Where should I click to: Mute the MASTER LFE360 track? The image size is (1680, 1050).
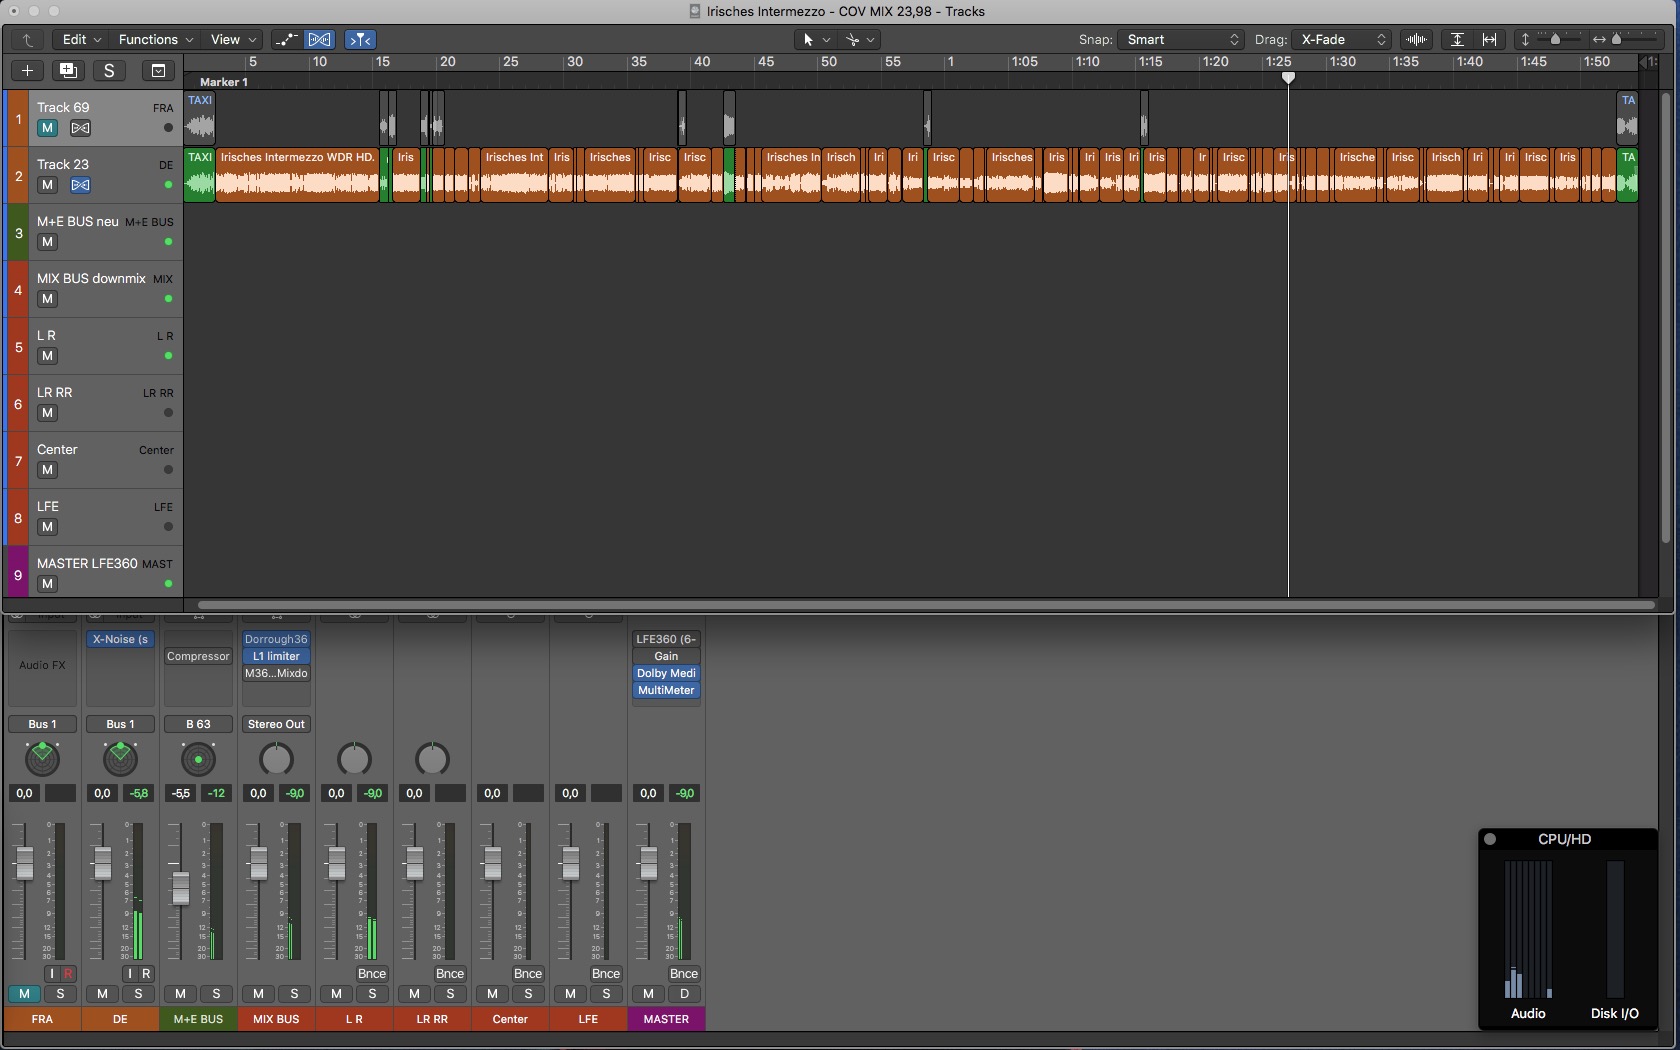[x=47, y=584]
